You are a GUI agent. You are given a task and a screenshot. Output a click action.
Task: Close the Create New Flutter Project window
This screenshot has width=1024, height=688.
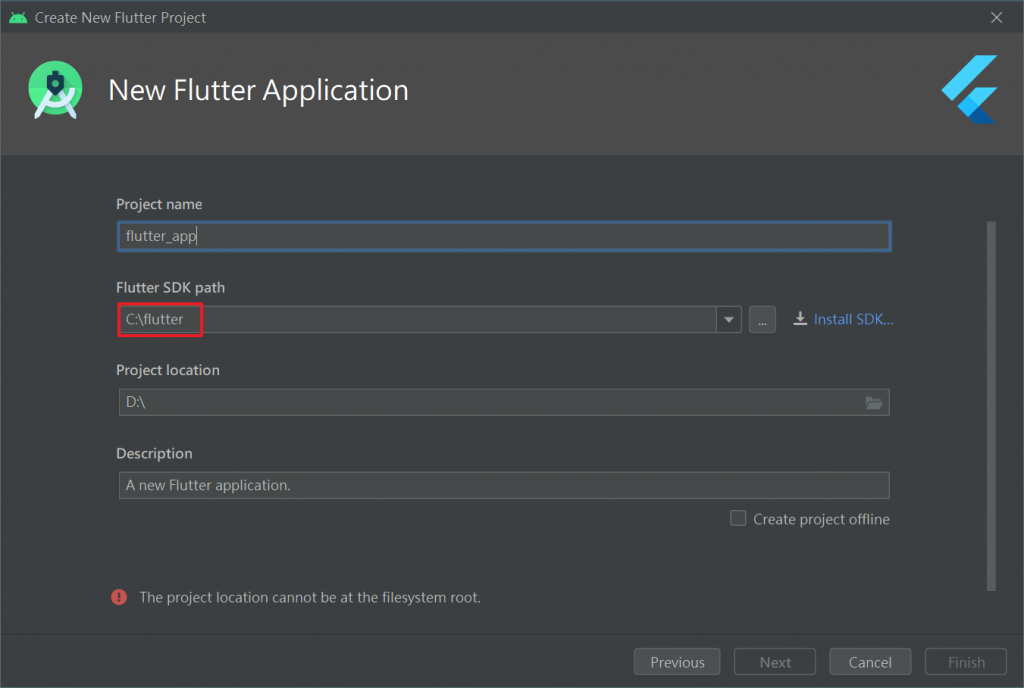click(x=997, y=18)
